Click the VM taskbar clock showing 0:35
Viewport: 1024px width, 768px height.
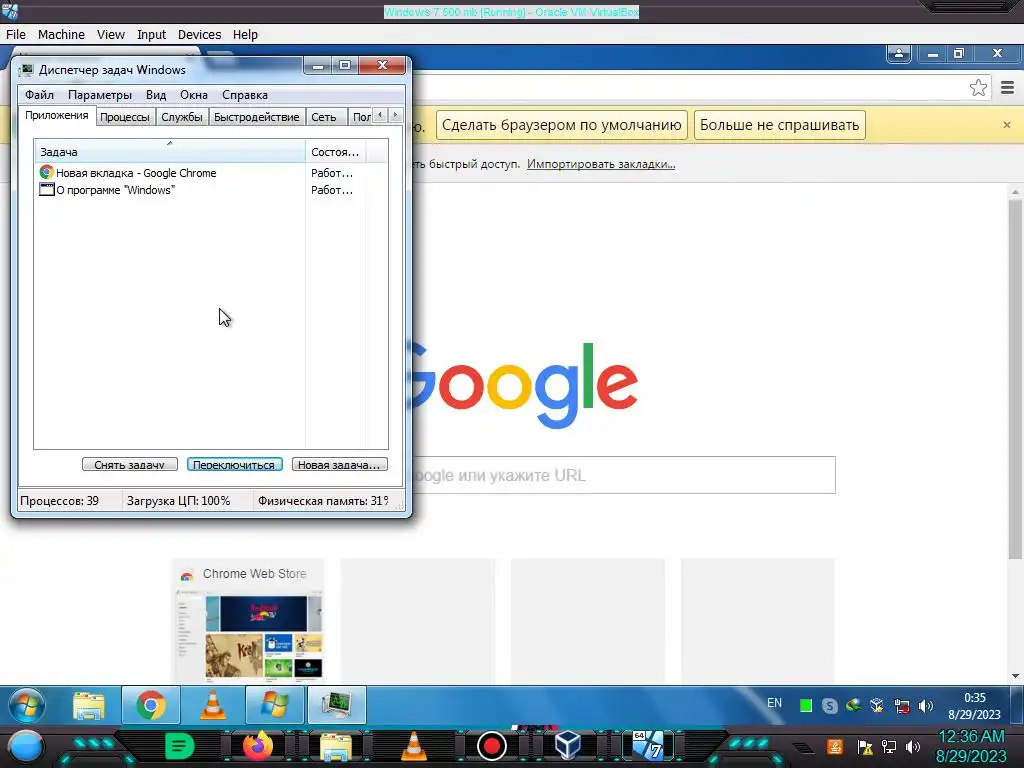pyautogui.click(x=974, y=705)
